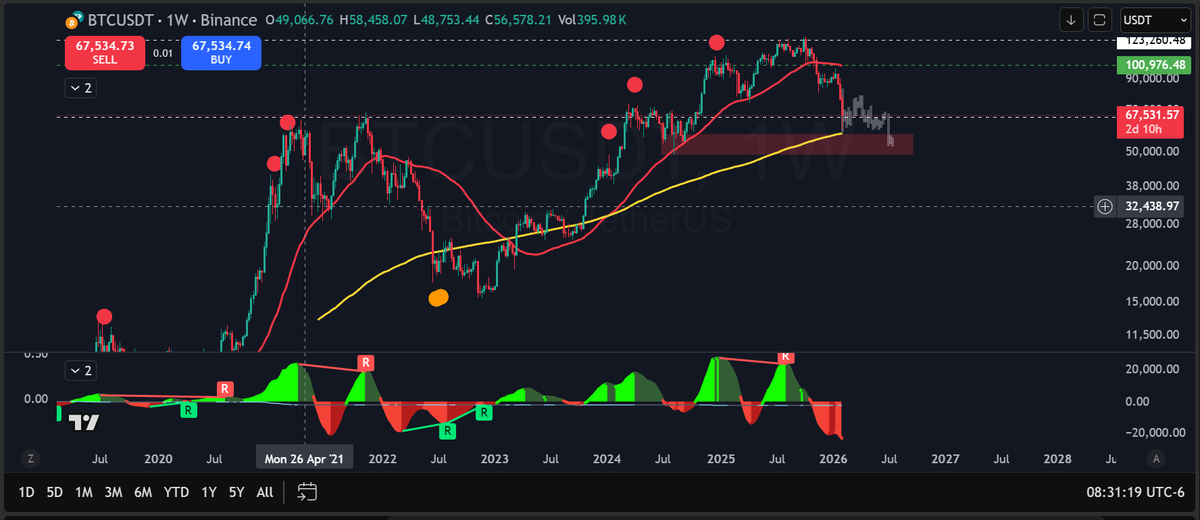Click the green 100,976.48 price label
This screenshot has width=1200, height=520.
[x=1153, y=65]
